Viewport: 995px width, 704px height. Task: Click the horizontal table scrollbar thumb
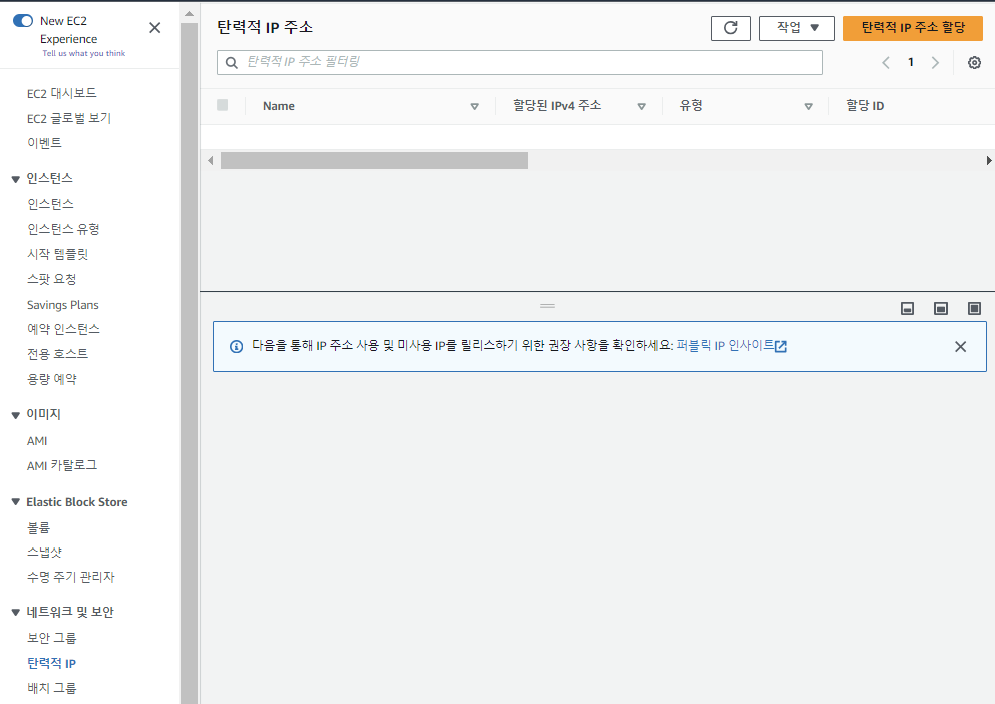pyautogui.click(x=374, y=161)
